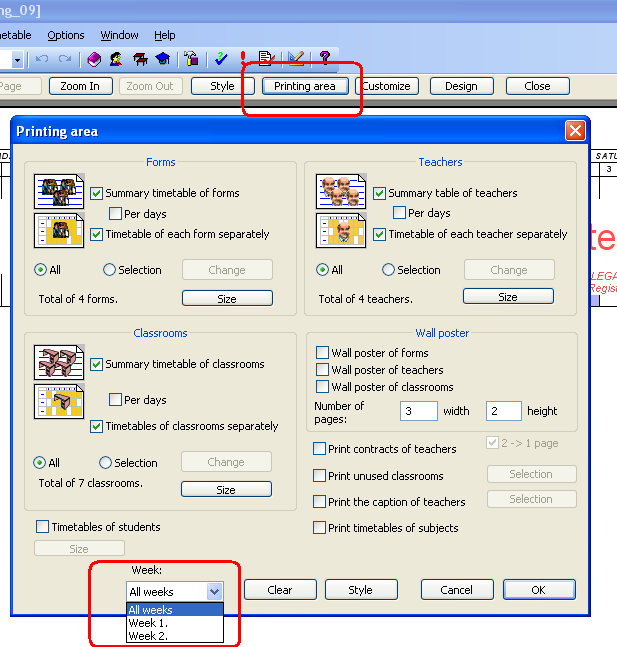Click the Size button under Teachers

pyautogui.click(x=508, y=297)
